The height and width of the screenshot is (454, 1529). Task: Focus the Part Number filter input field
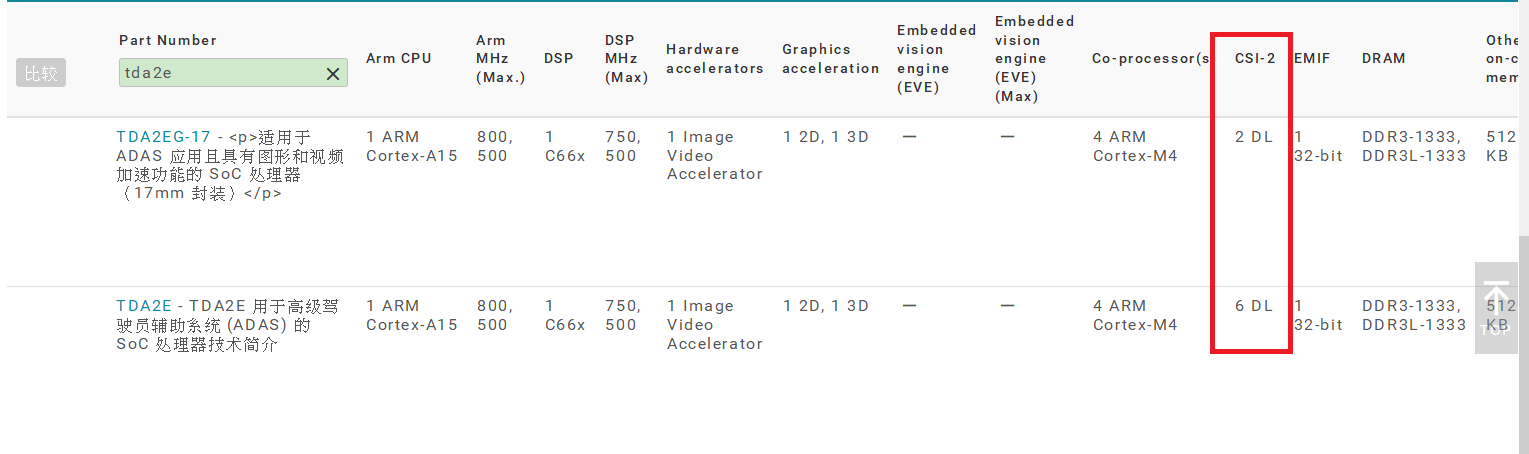point(220,73)
